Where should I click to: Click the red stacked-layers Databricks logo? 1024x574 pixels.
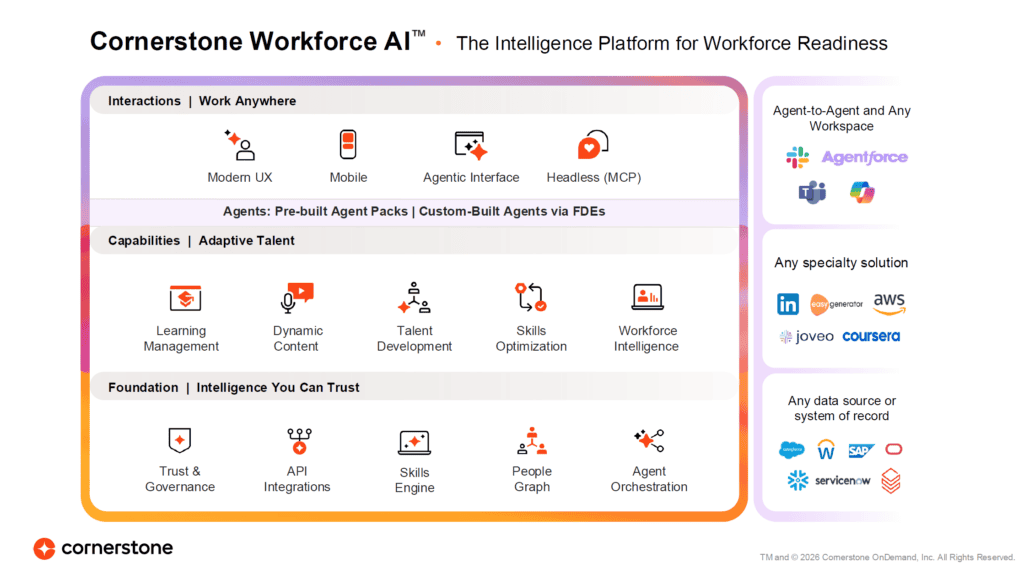[891, 481]
